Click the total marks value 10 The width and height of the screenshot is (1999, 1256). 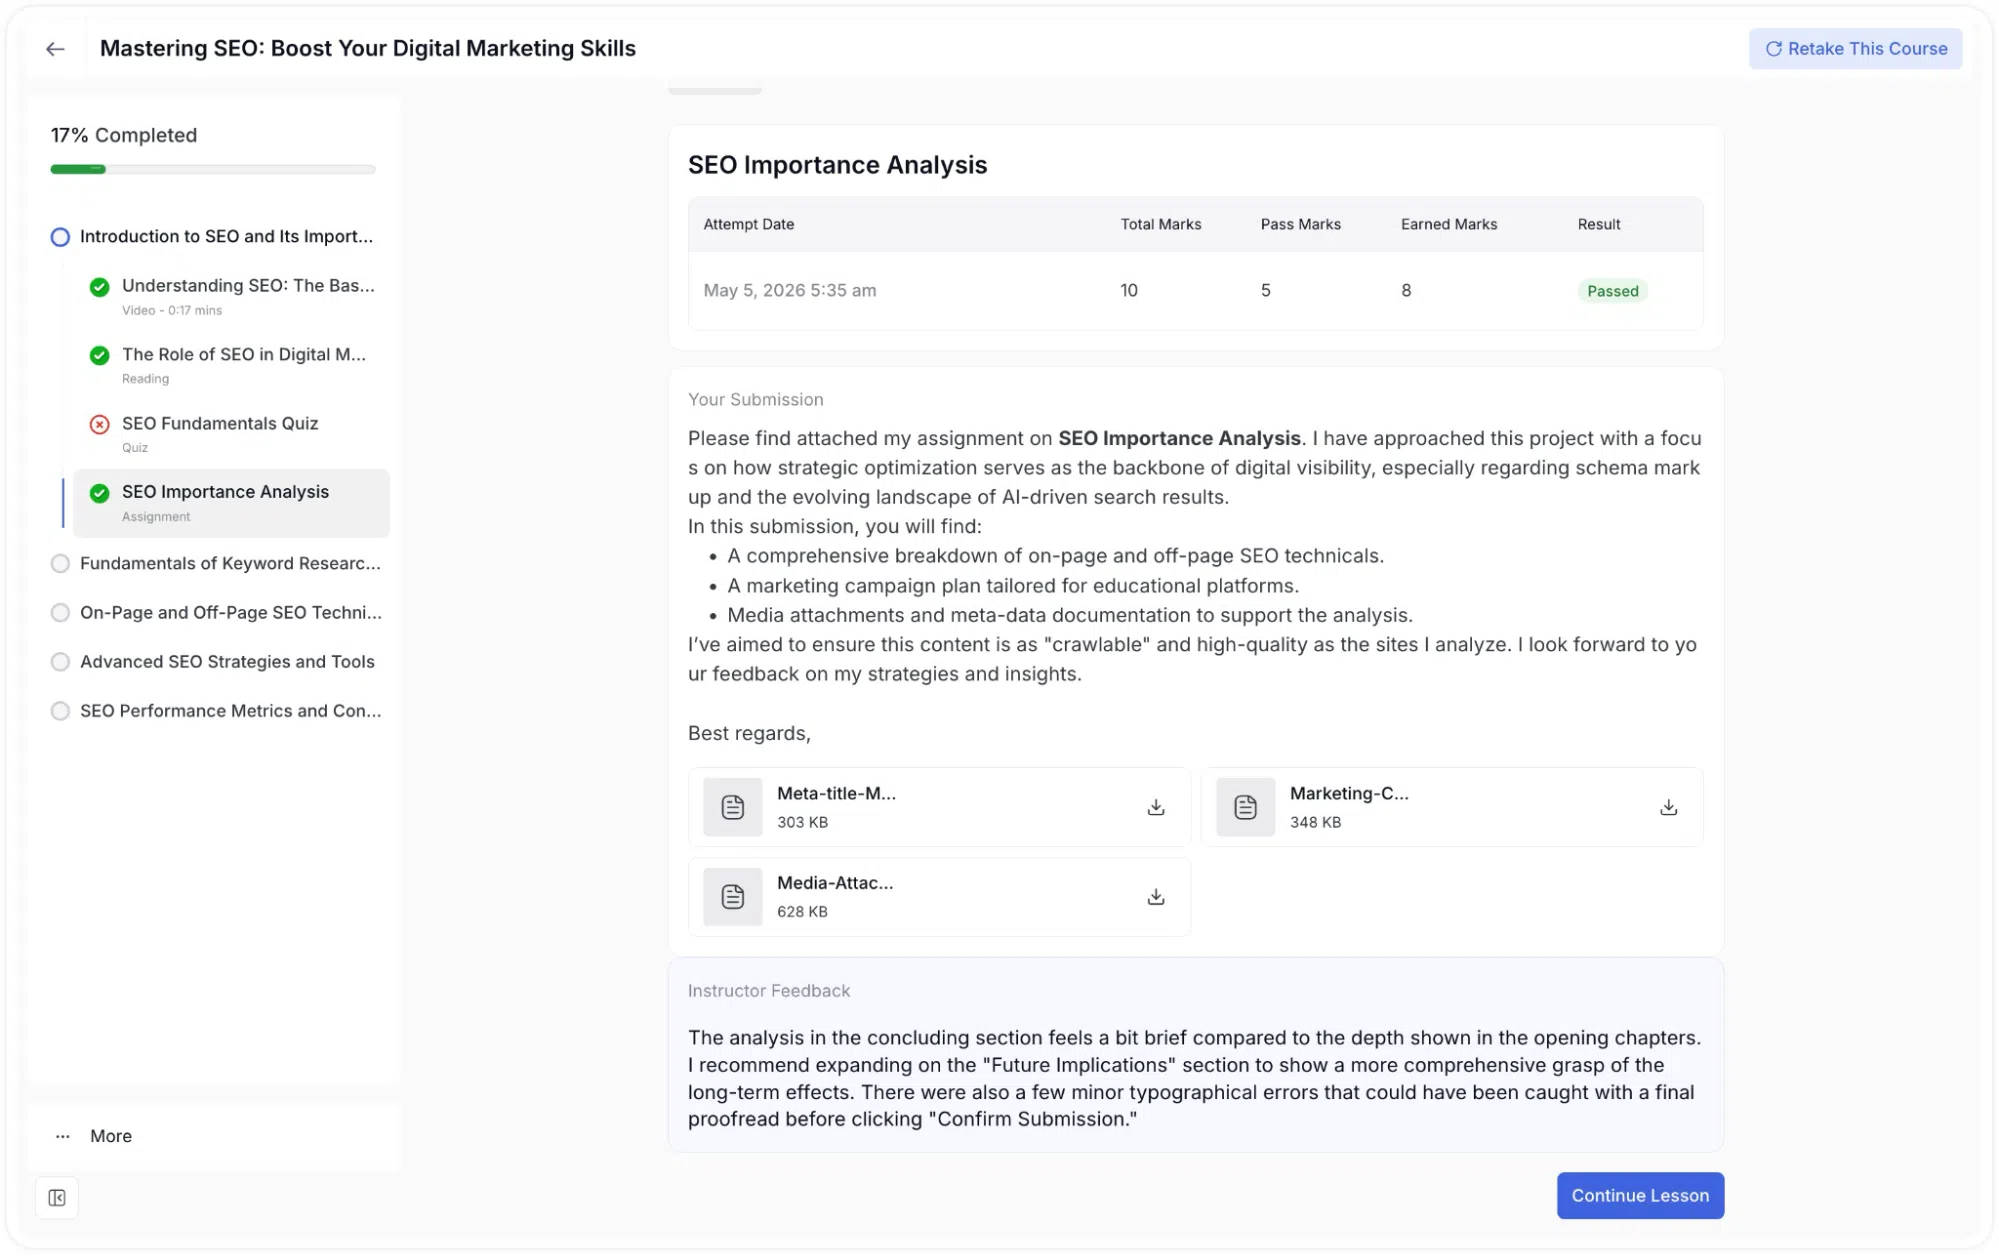pyautogui.click(x=1129, y=290)
